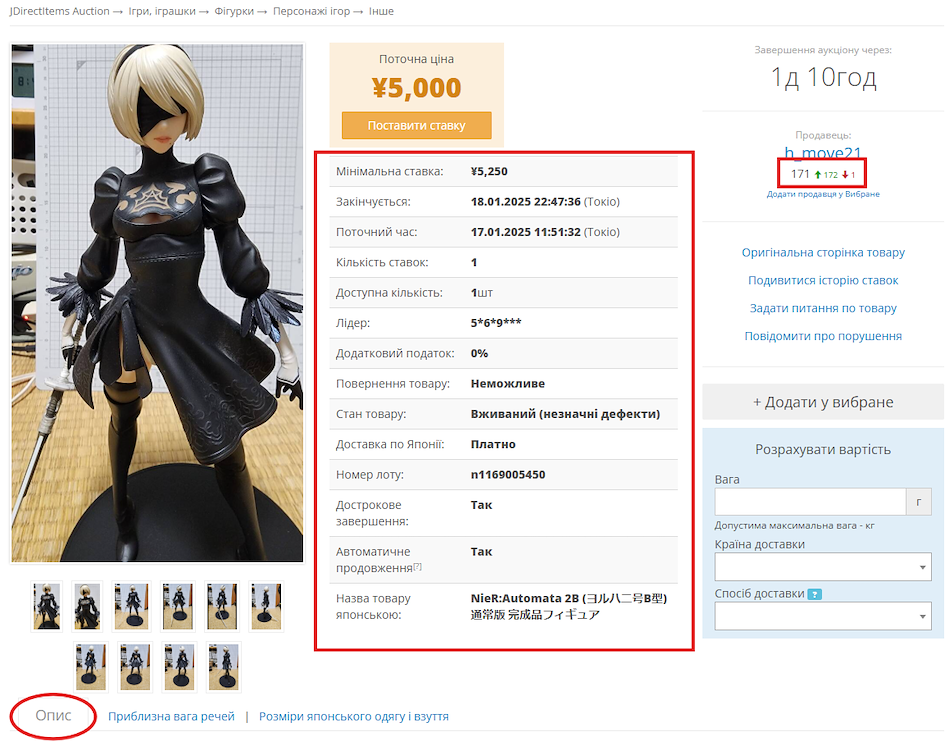The height and width of the screenshot is (741, 945).
Task: Click 'Фігурки' breadcrumb
Action: [x=234, y=11]
